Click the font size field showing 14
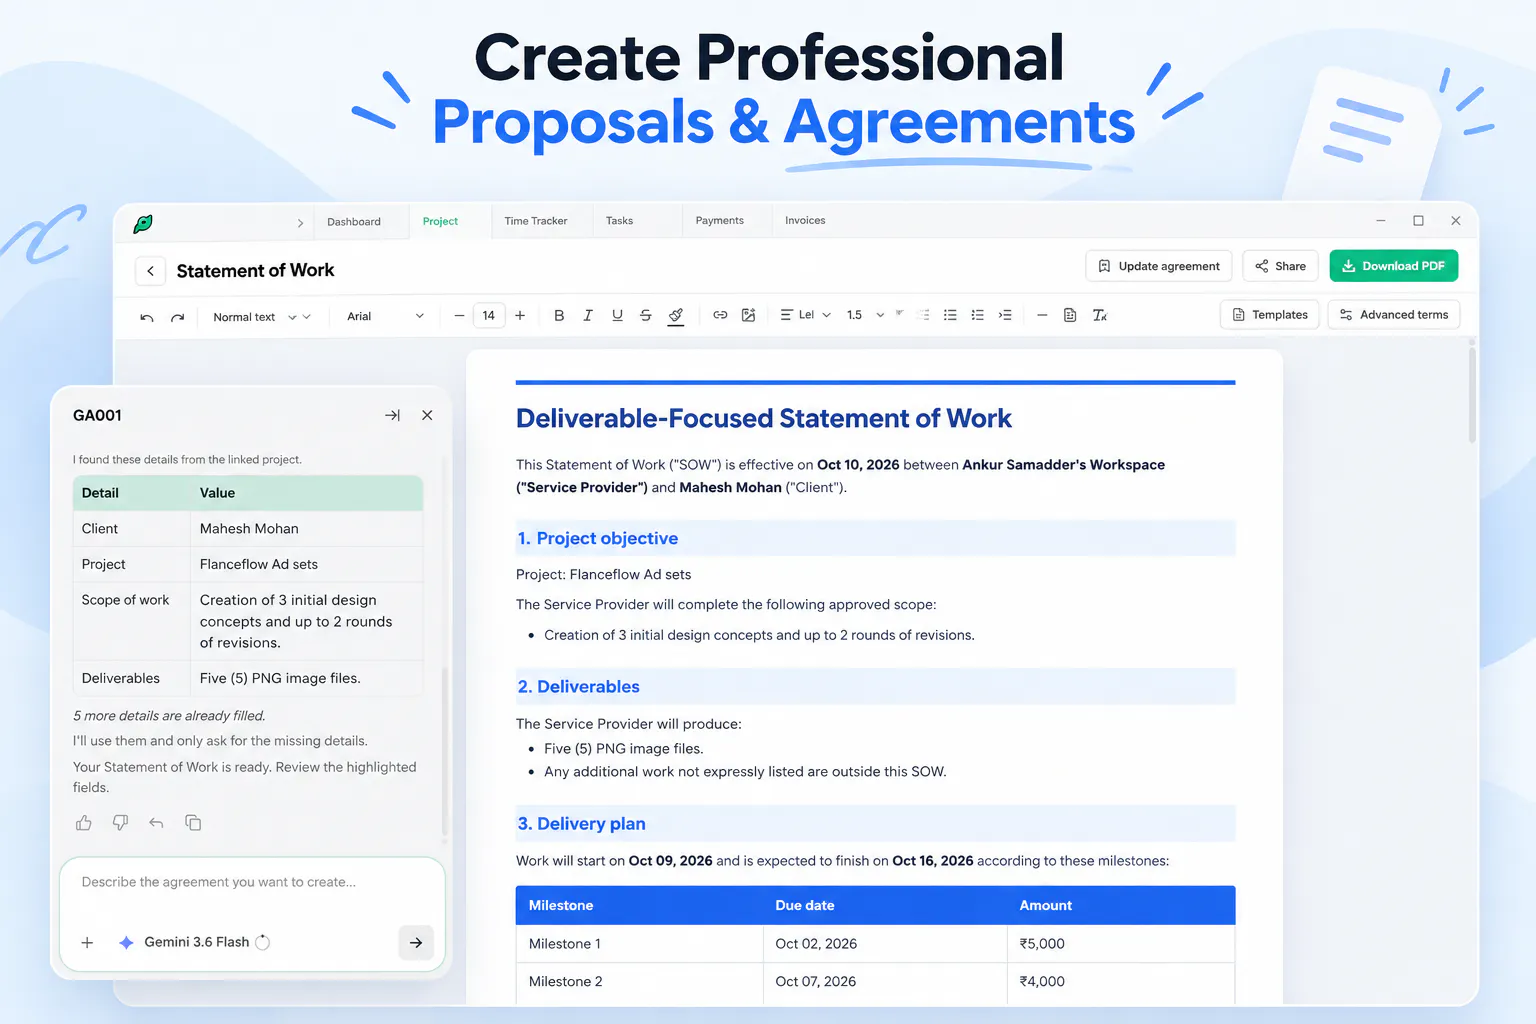1536x1024 pixels. pos(489,316)
